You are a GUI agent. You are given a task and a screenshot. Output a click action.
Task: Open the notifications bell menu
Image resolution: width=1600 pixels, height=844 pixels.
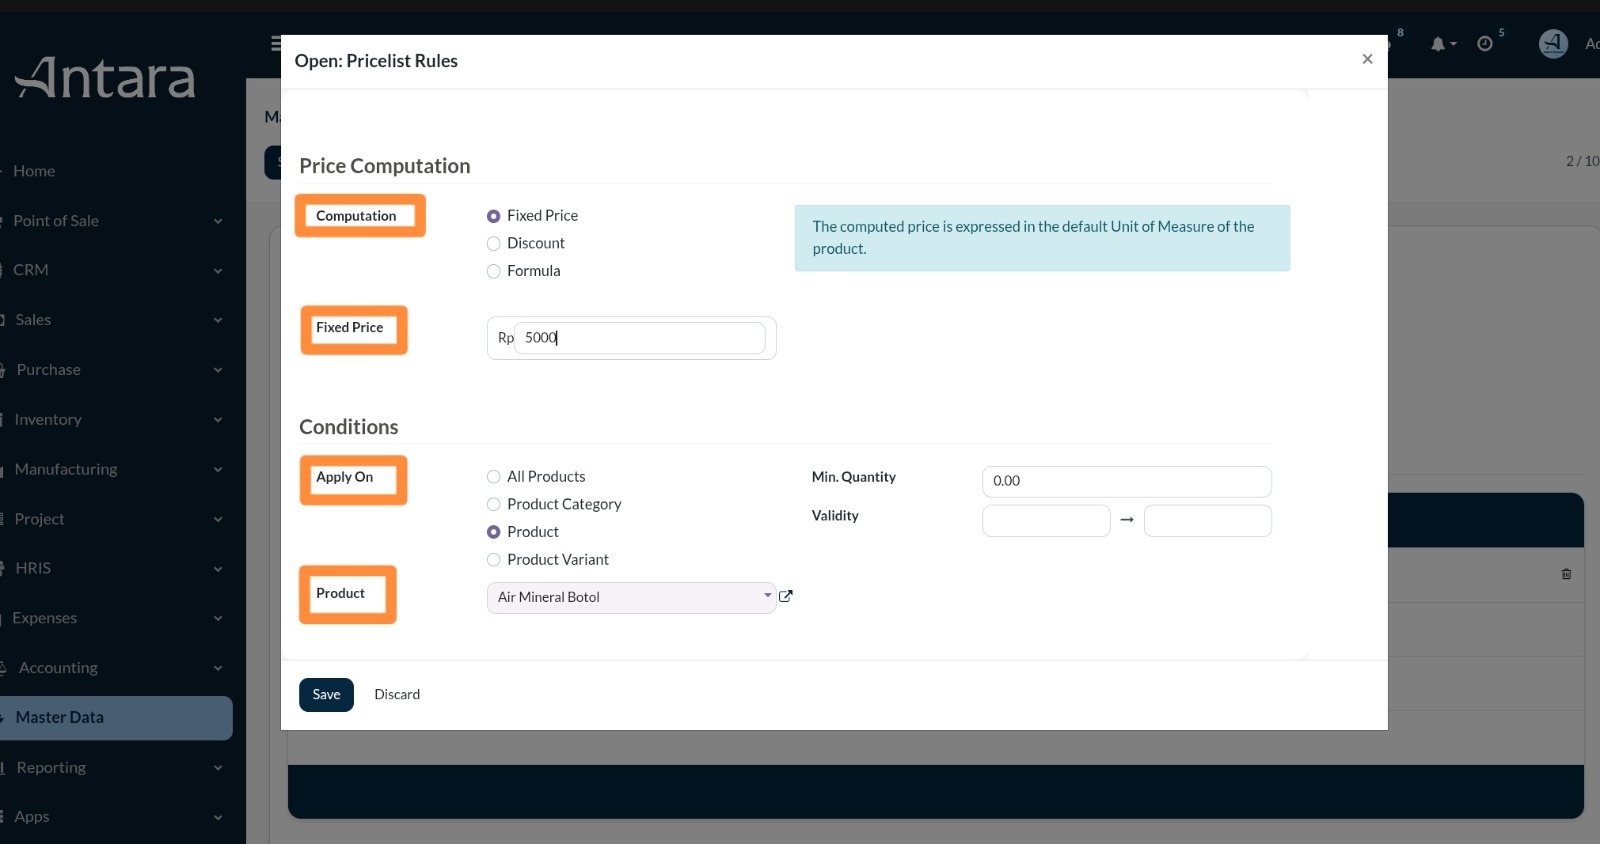tap(1442, 44)
